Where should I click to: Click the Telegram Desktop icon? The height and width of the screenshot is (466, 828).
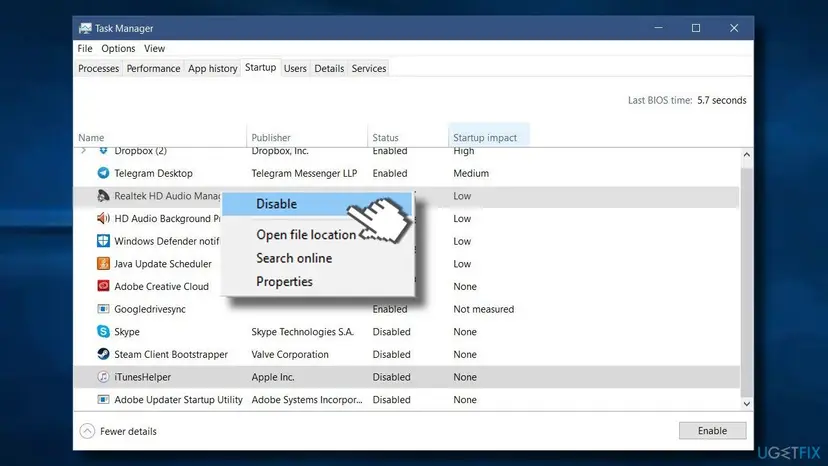click(103, 173)
